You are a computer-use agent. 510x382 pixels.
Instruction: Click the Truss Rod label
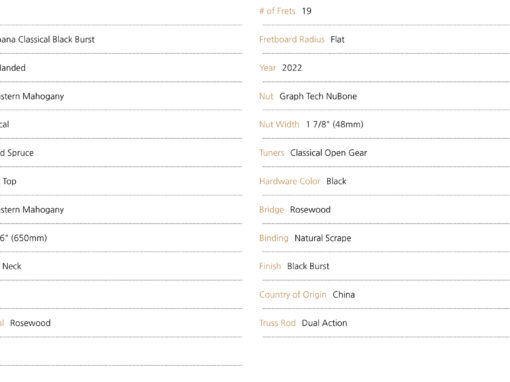point(277,323)
